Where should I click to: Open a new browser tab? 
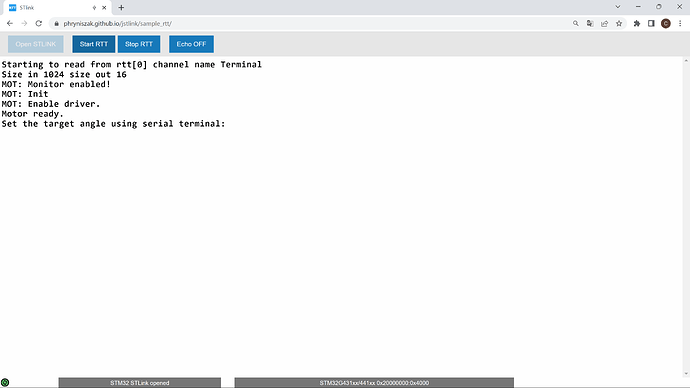121,7
